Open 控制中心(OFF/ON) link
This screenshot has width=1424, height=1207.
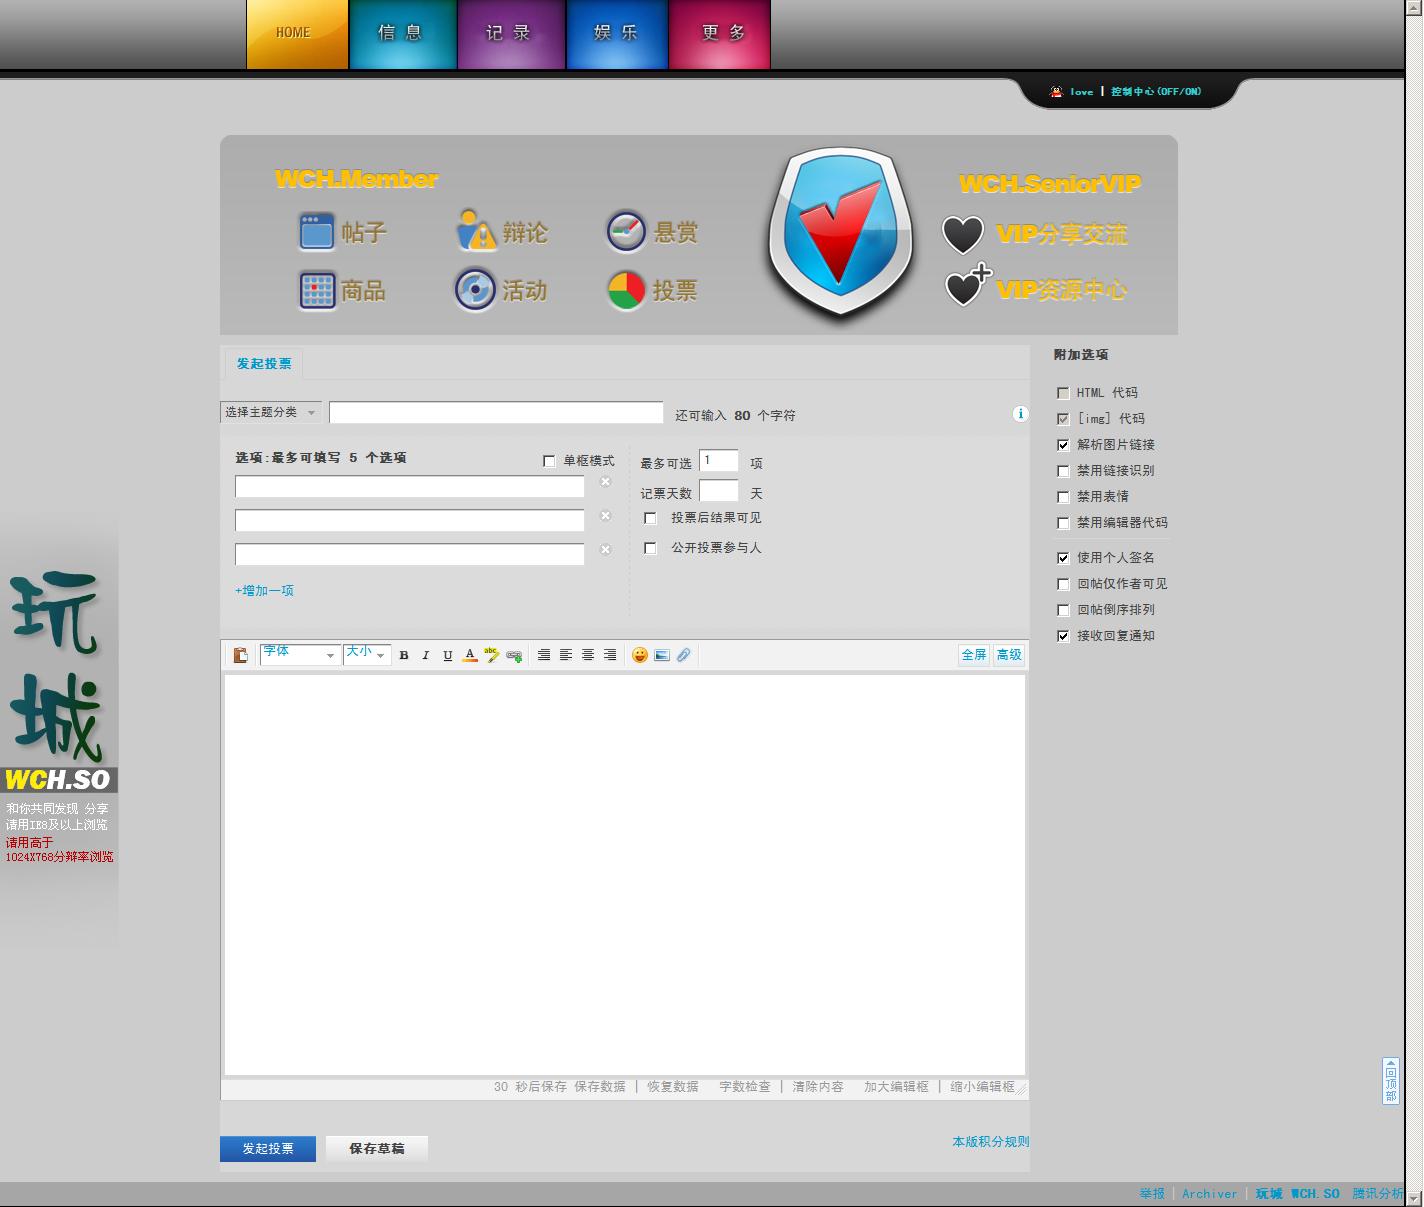[1156, 92]
